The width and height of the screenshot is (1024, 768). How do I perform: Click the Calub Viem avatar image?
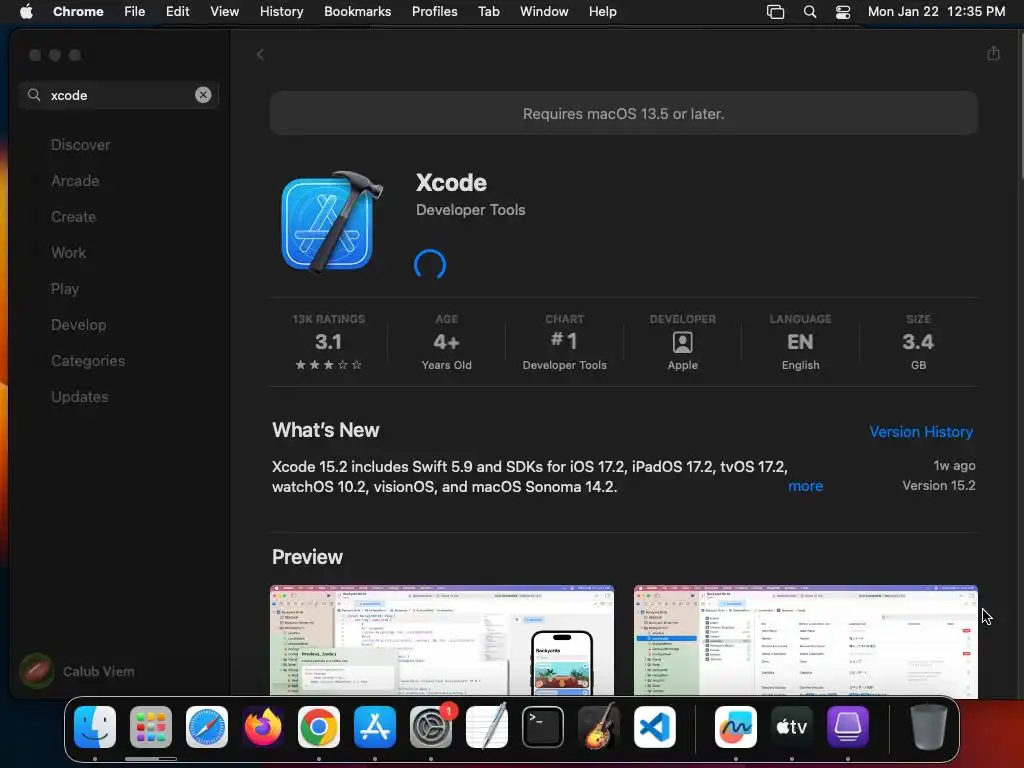pos(37,671)
